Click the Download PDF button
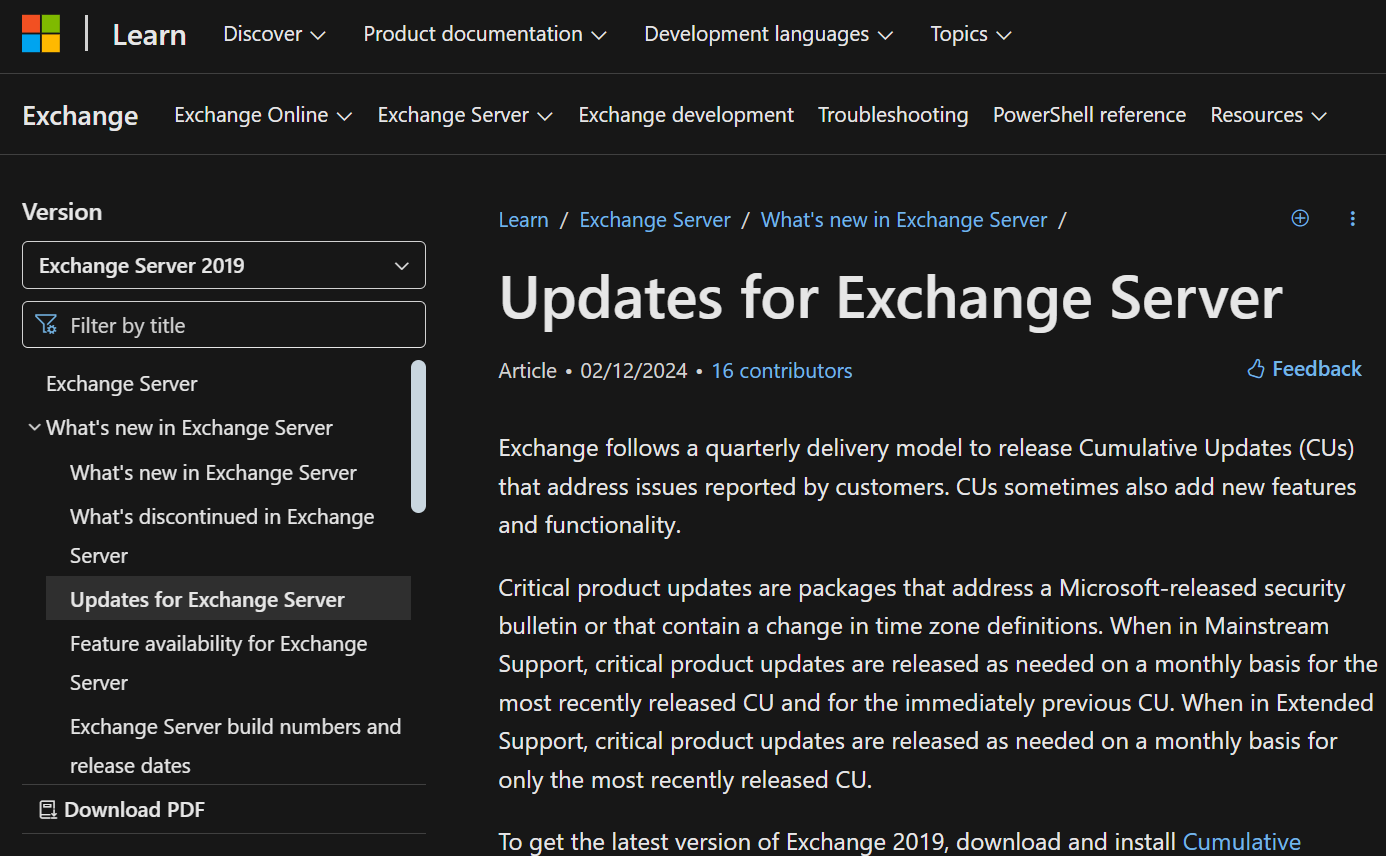This screenshot has height=856, width=1386. 122,810
